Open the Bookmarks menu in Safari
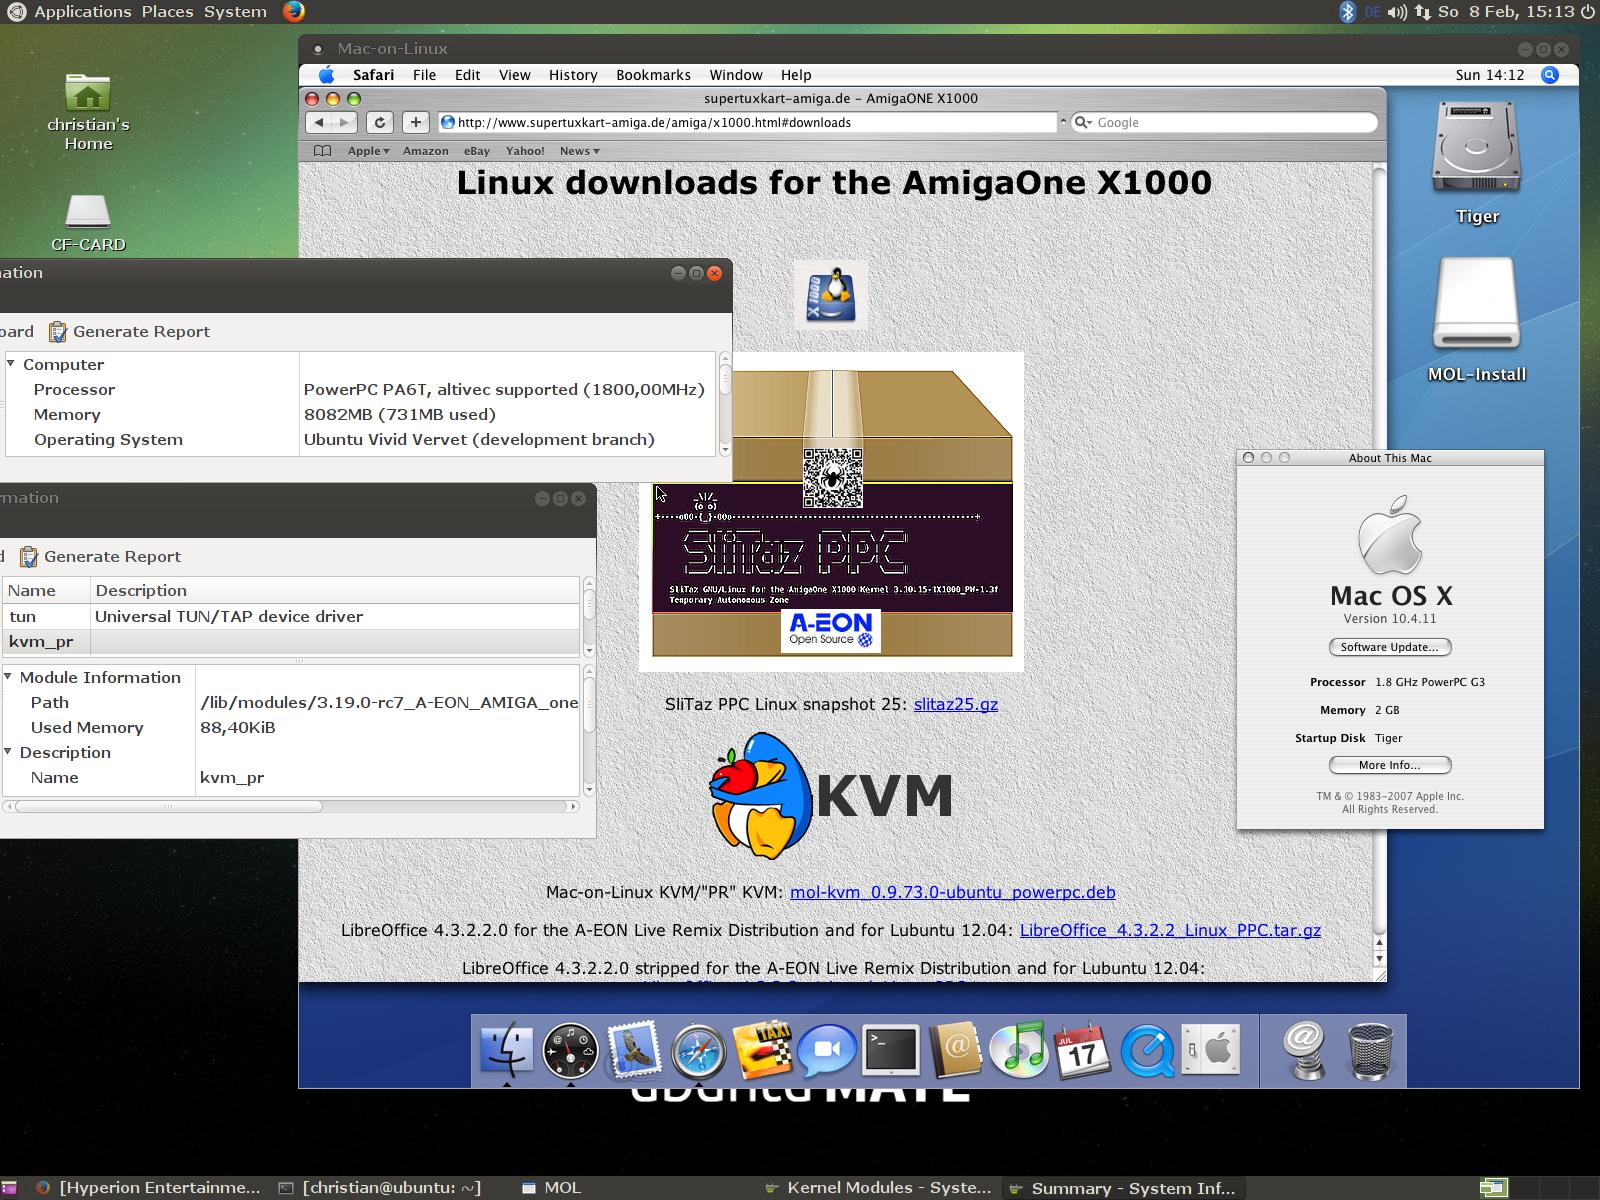This screenshot has width=1600, height=1200. (653, 75)
